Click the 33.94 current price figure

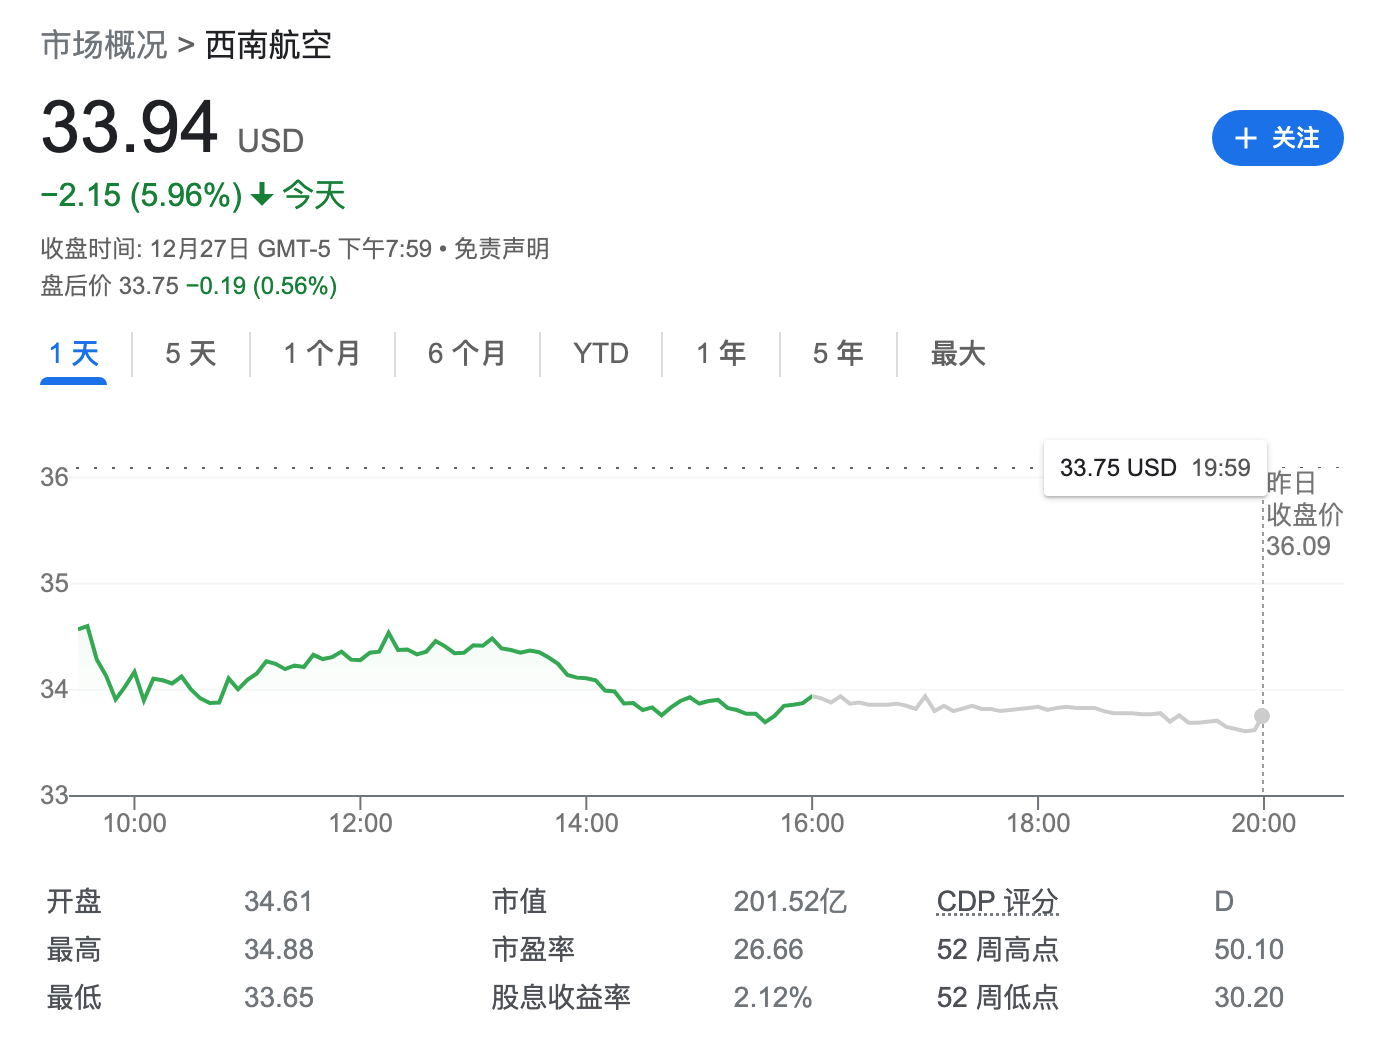pos(130,128)
